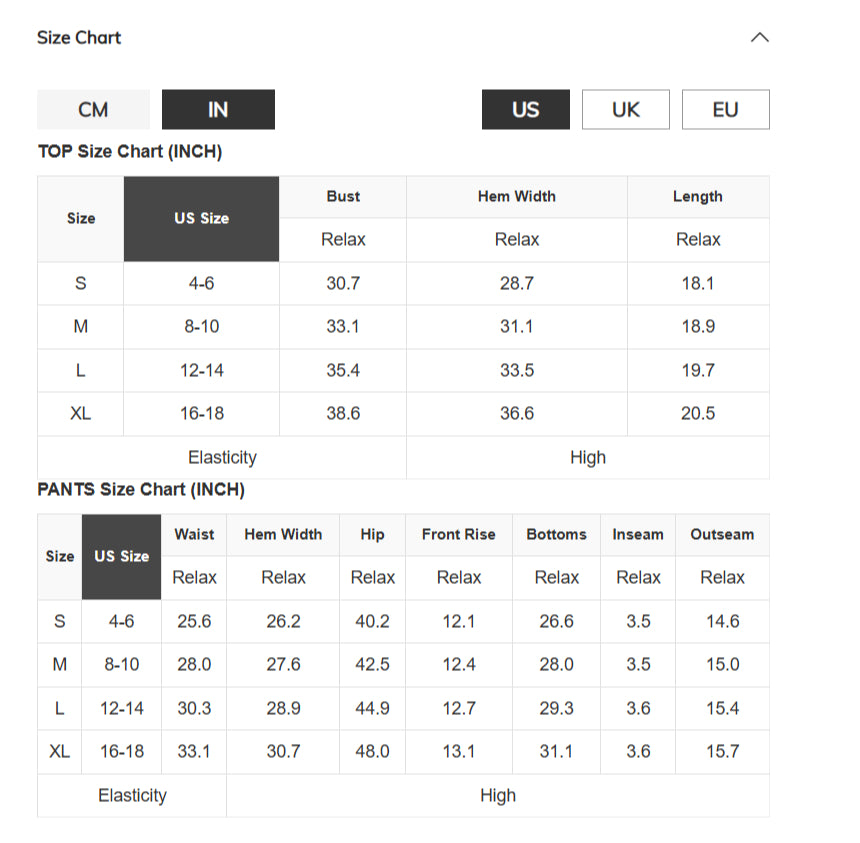Select US sizing region
The image size is (860, 843).
(x=525, y=110)
